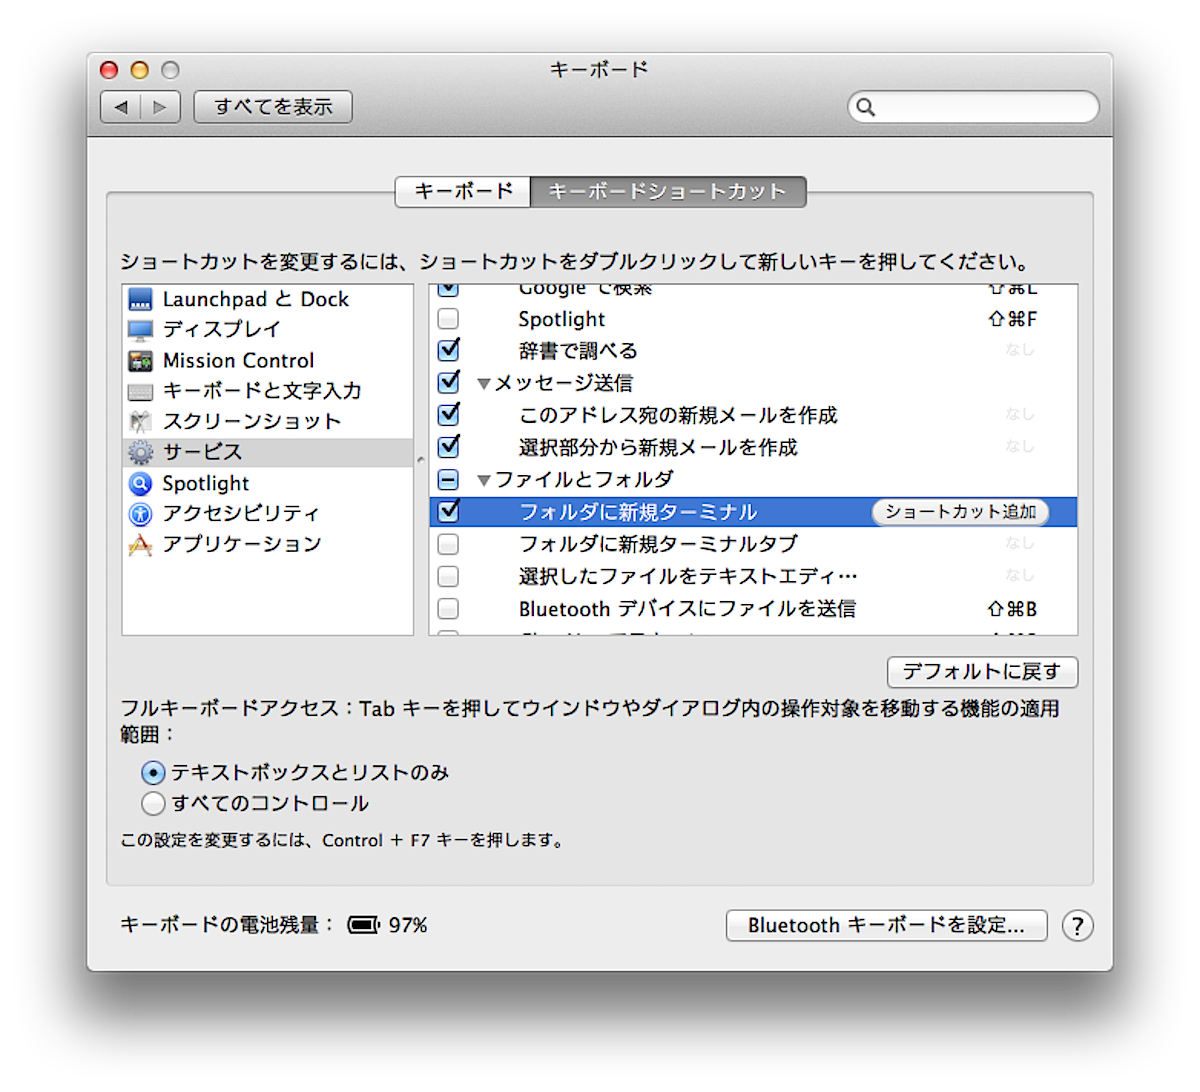Select the スクリーンショット icon
Screen dimensions: 1200x1092
click(x=141, y=422)
